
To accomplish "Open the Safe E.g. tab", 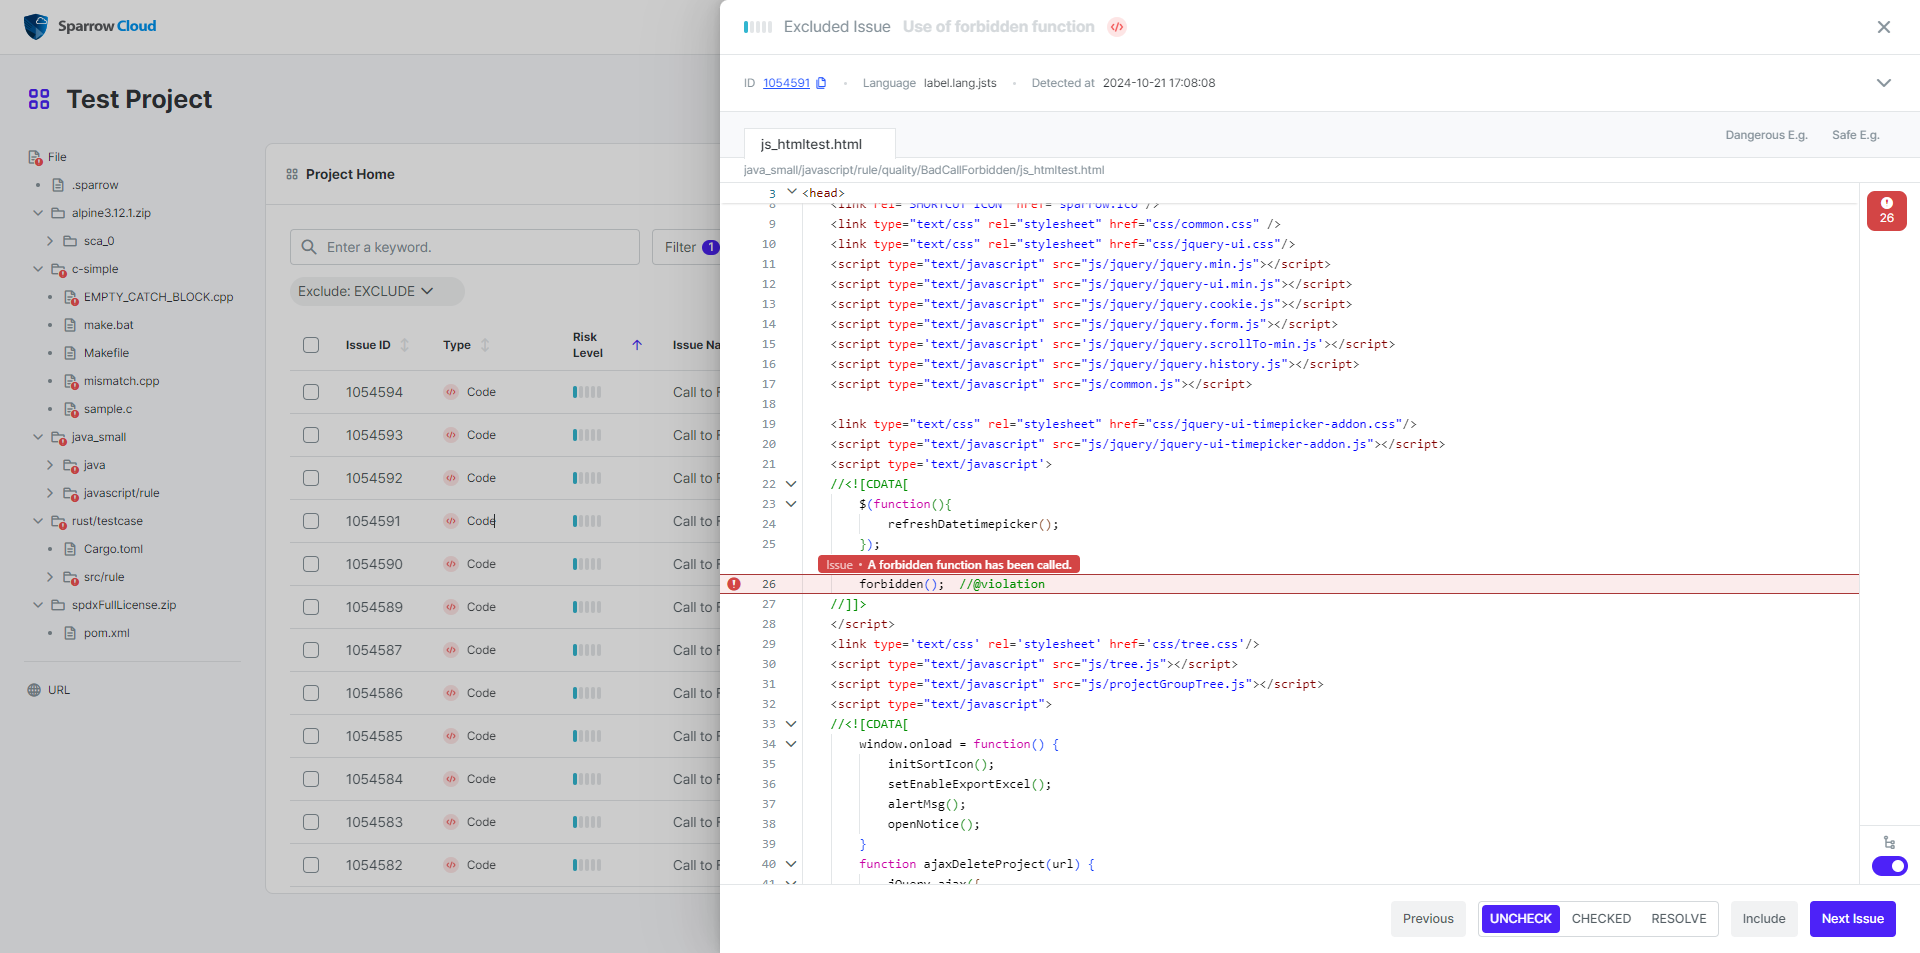I will [x=1855, y=135].
